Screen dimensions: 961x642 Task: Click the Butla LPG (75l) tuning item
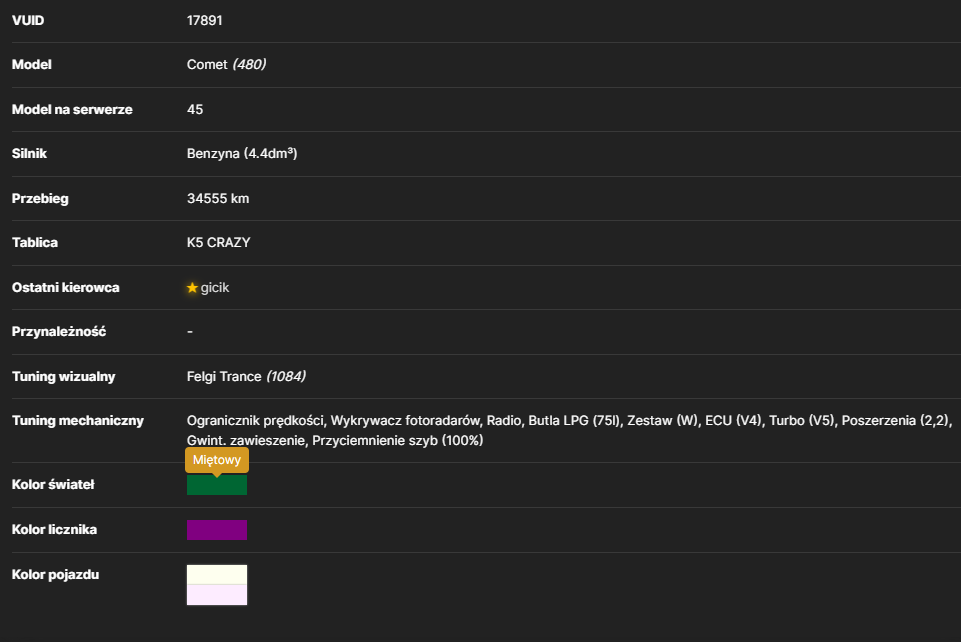(x=574, y=420)
